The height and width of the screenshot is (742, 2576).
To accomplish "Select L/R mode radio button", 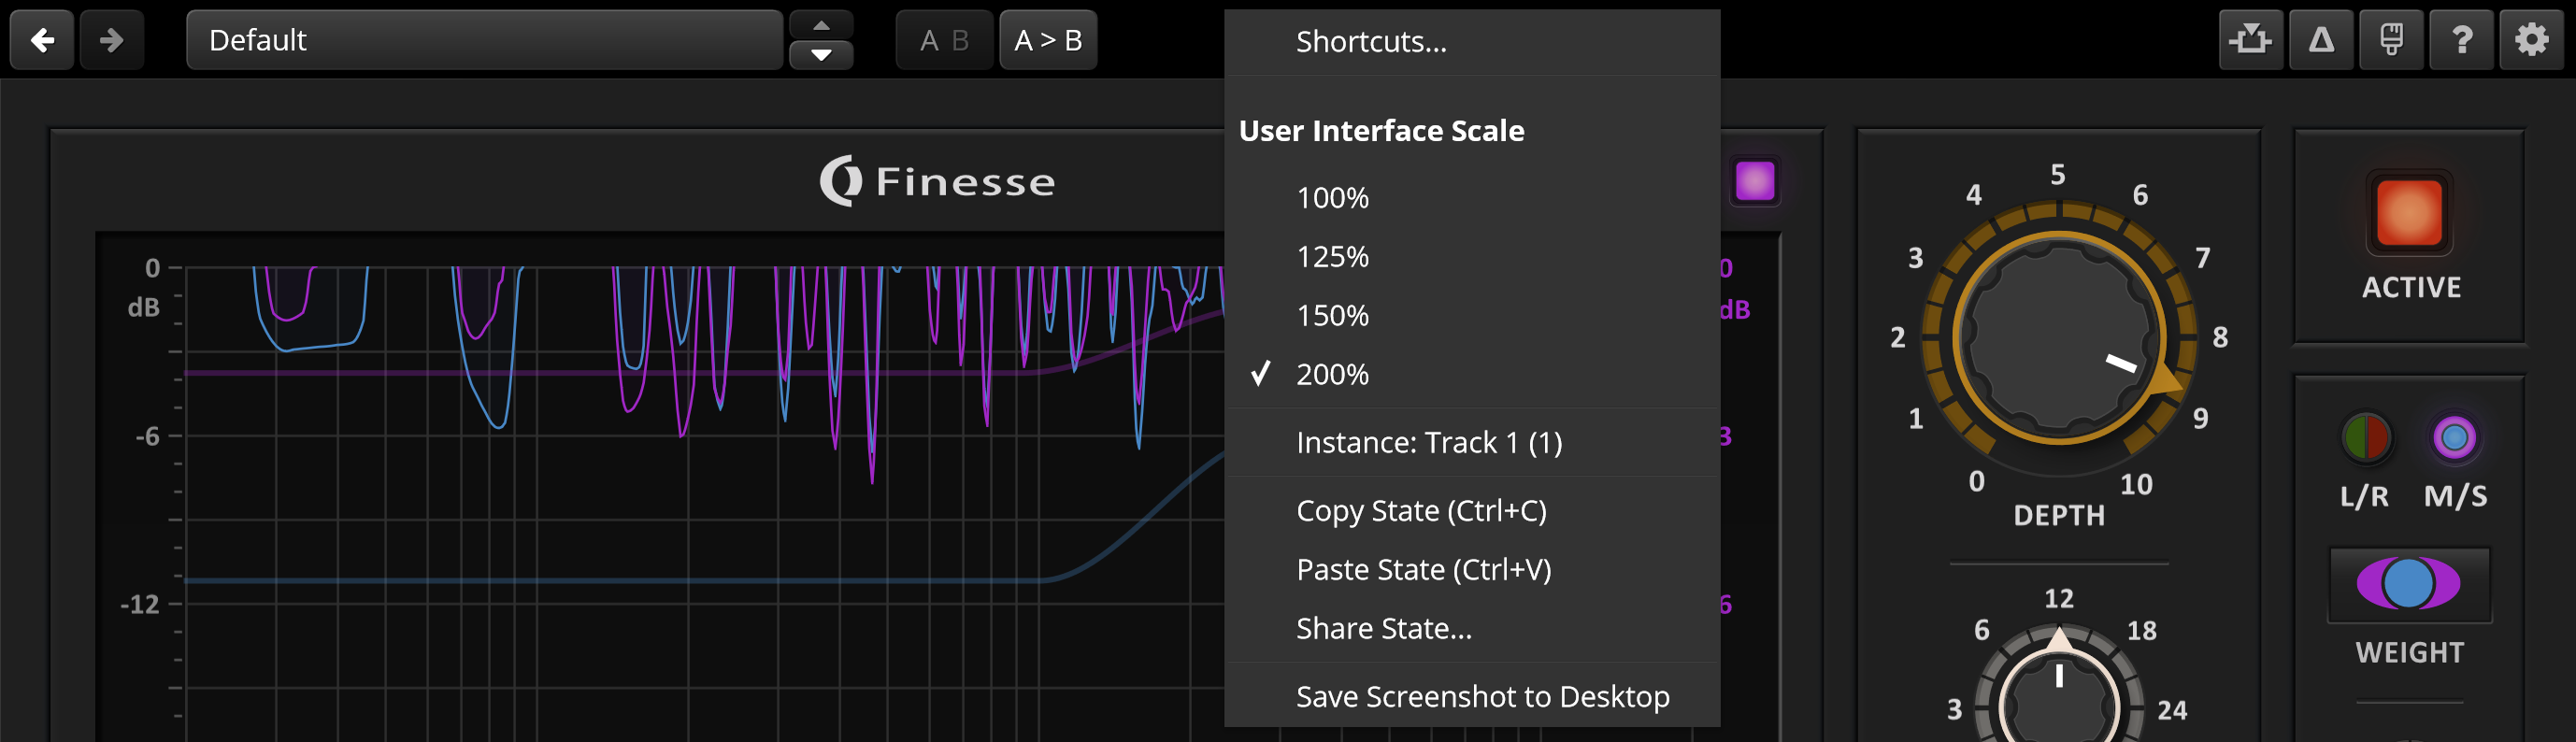I will point(2365,438).
